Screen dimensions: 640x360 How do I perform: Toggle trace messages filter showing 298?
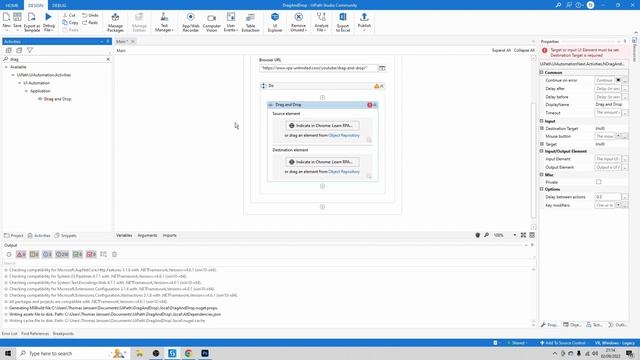62,254
